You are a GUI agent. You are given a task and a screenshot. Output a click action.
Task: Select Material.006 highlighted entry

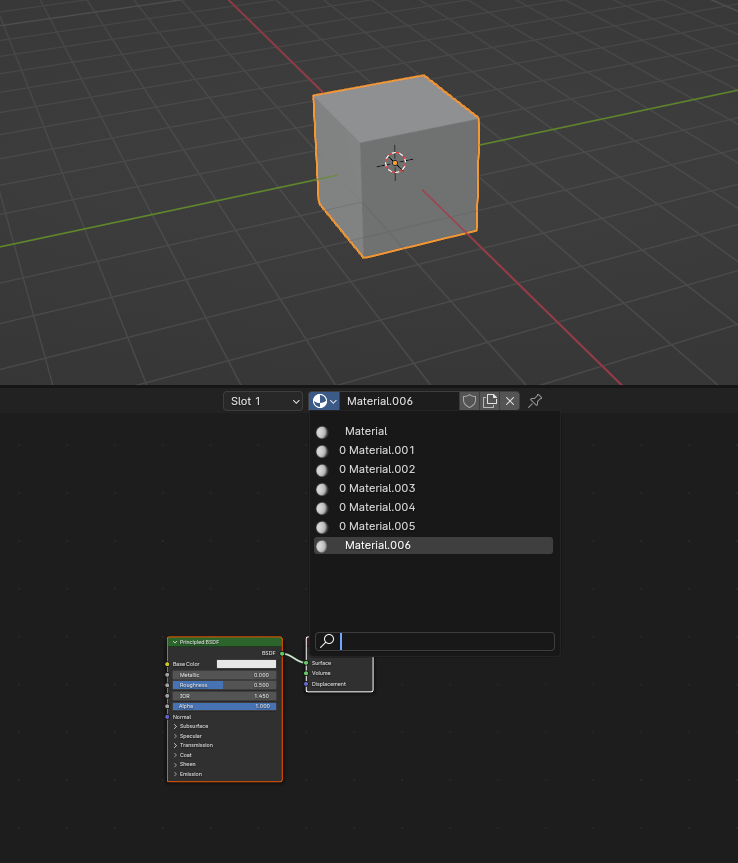click(x=433, y=545)
